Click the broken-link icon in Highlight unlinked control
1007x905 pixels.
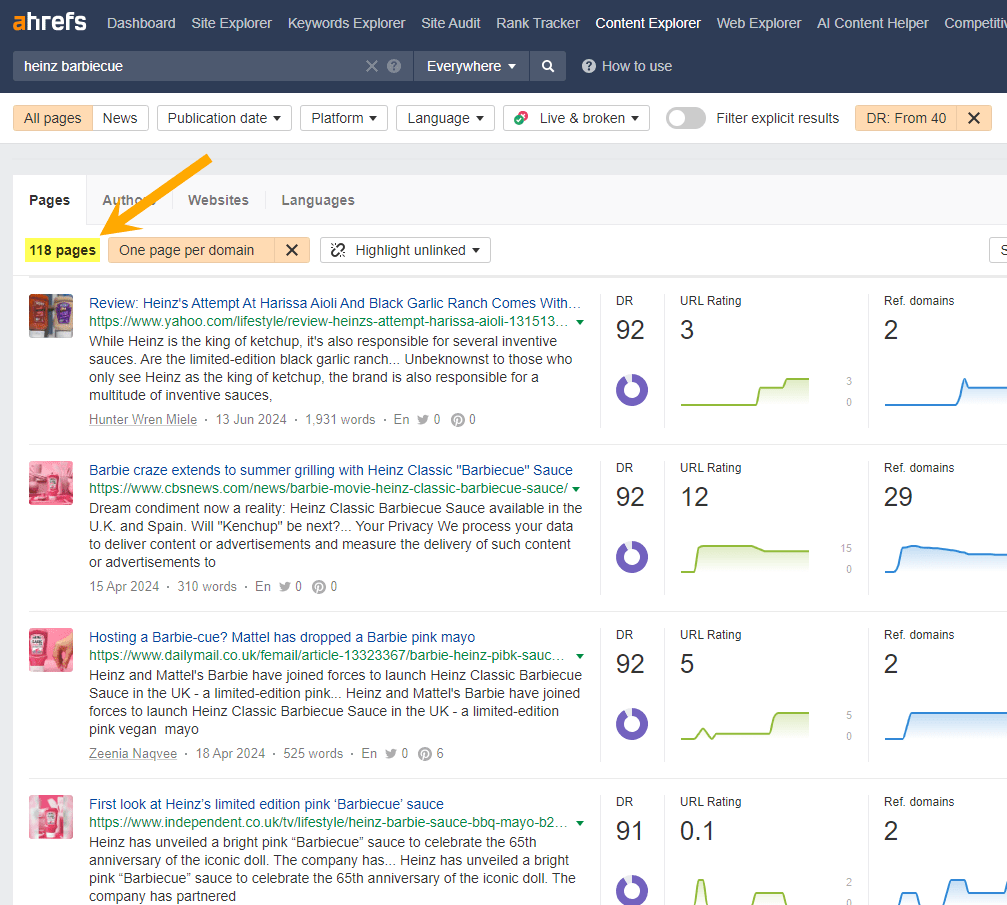tap(337, 250)
